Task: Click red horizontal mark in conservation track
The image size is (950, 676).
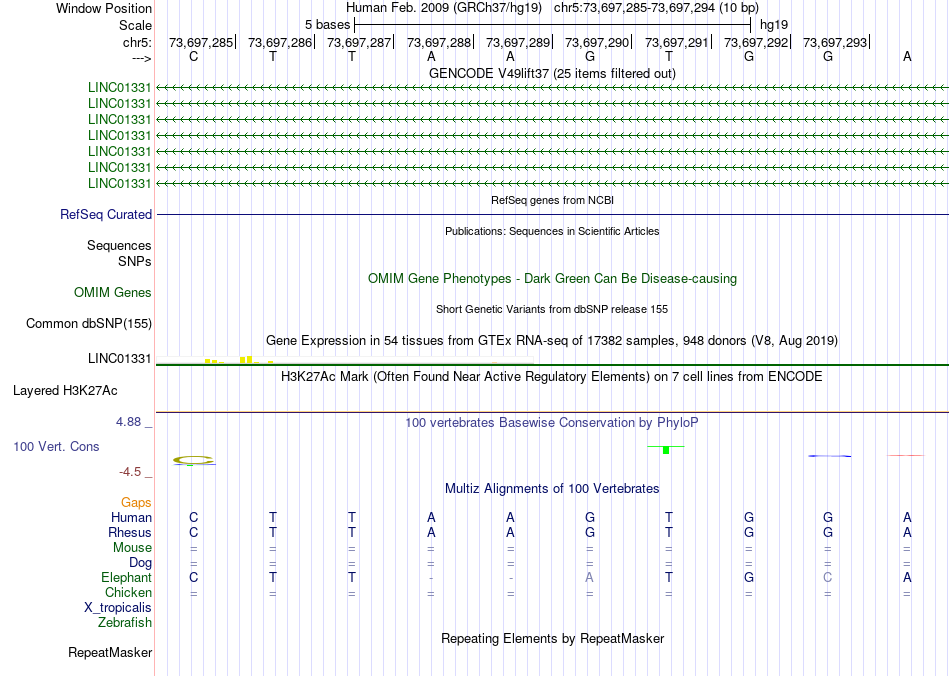Action: (x=906, y=455)
